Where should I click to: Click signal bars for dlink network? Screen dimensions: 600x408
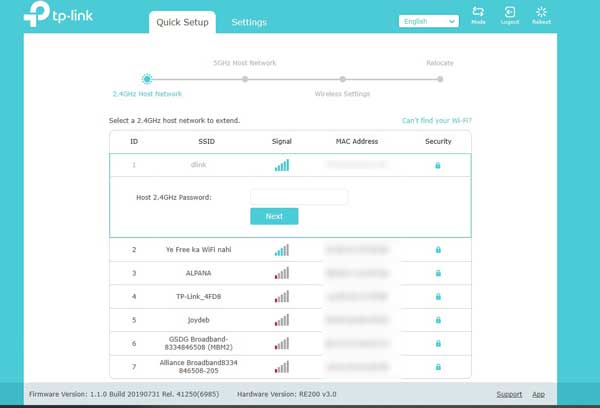(282, 165)
